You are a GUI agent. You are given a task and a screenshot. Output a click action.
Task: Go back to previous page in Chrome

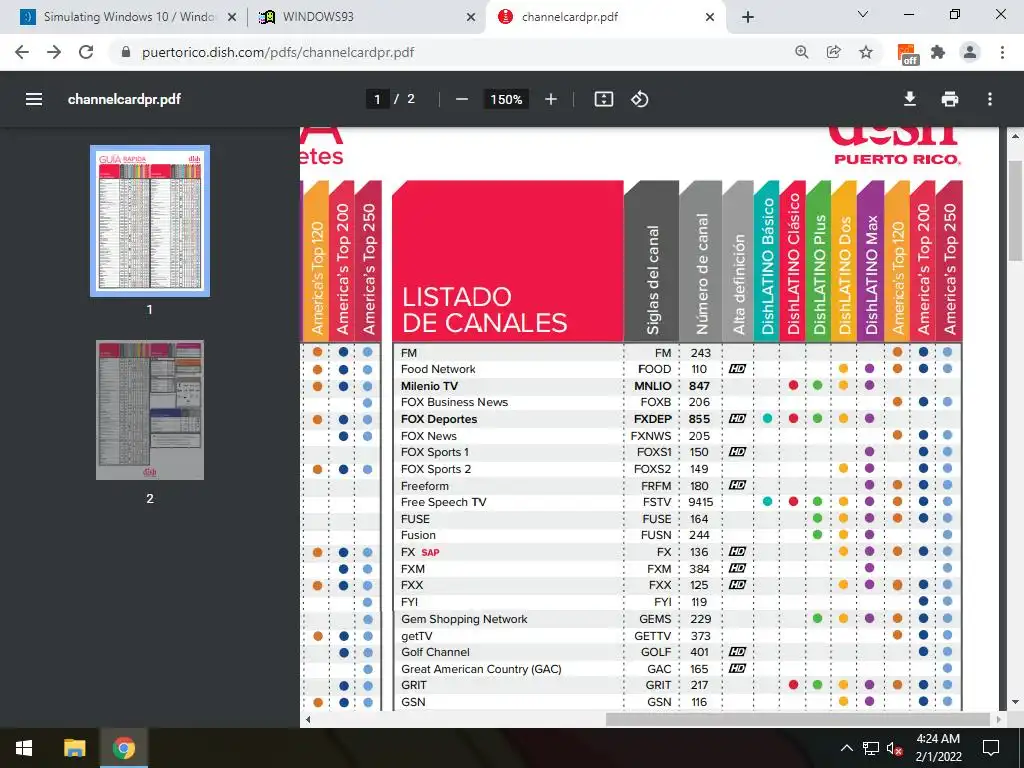pyautogui.click(x=22, y=52)
